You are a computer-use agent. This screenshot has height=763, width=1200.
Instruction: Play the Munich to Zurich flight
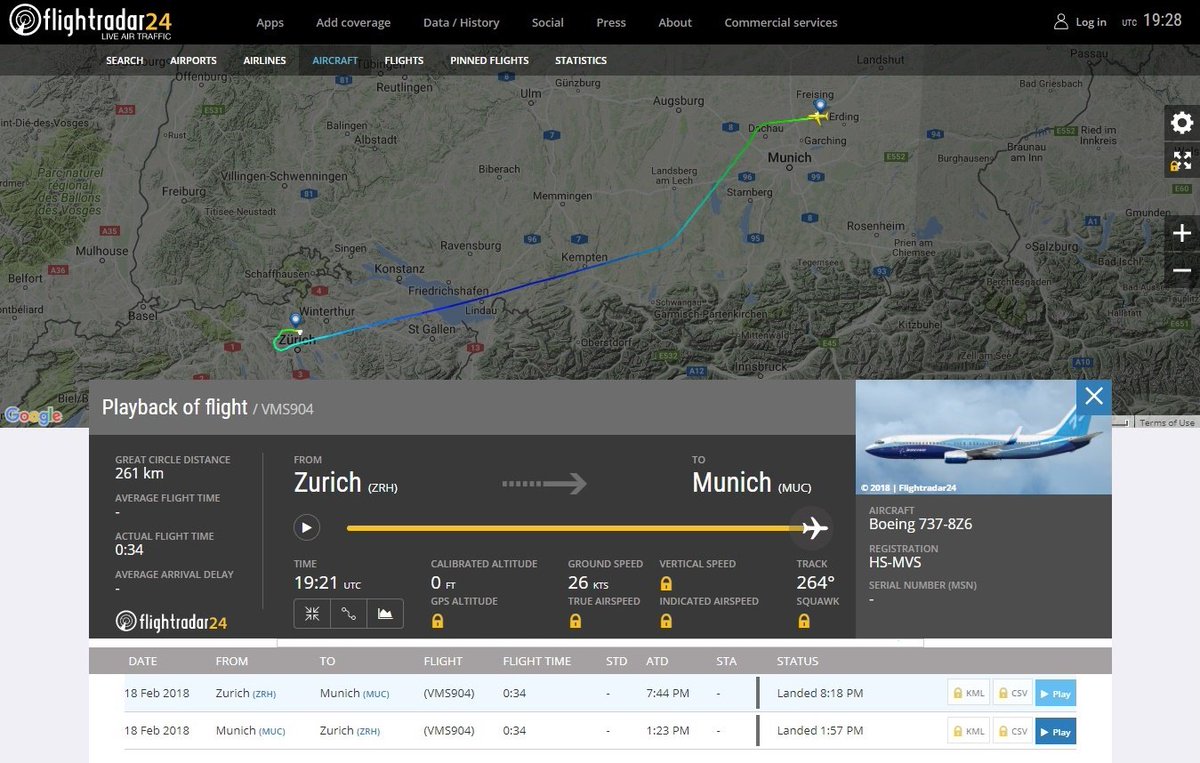1055,731
